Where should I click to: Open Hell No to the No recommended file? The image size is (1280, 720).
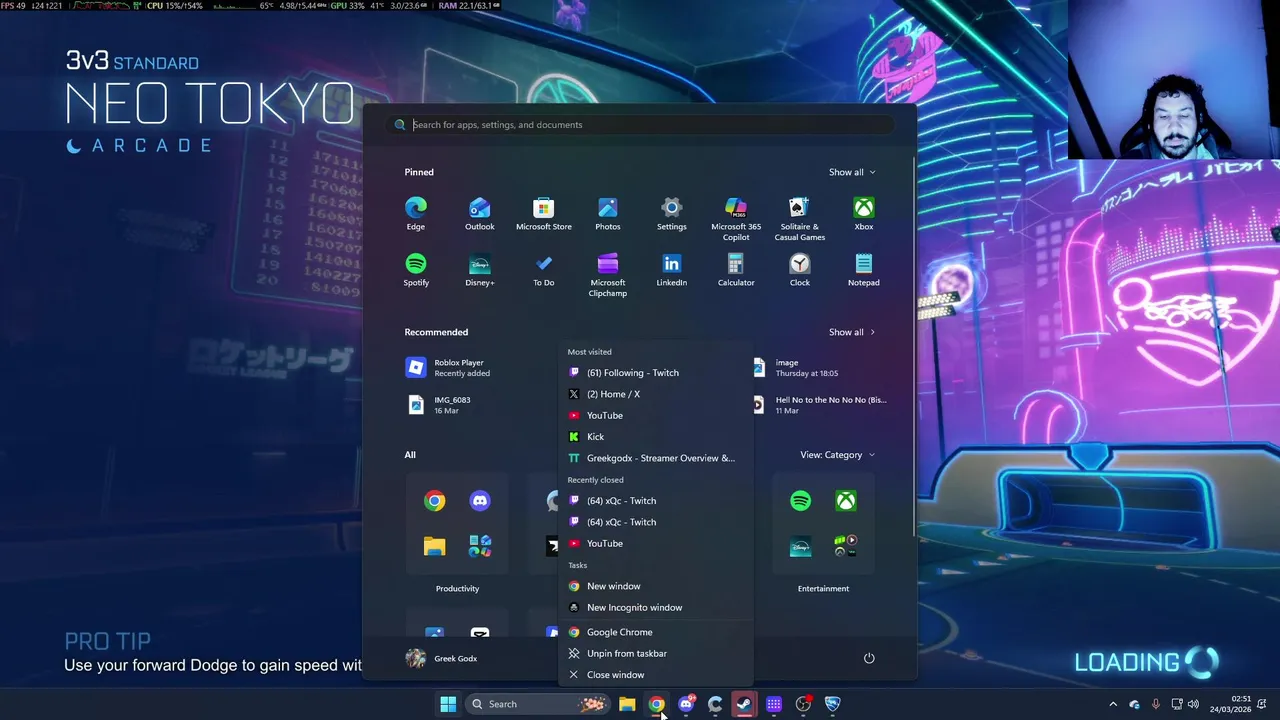[x=820, y=404]
